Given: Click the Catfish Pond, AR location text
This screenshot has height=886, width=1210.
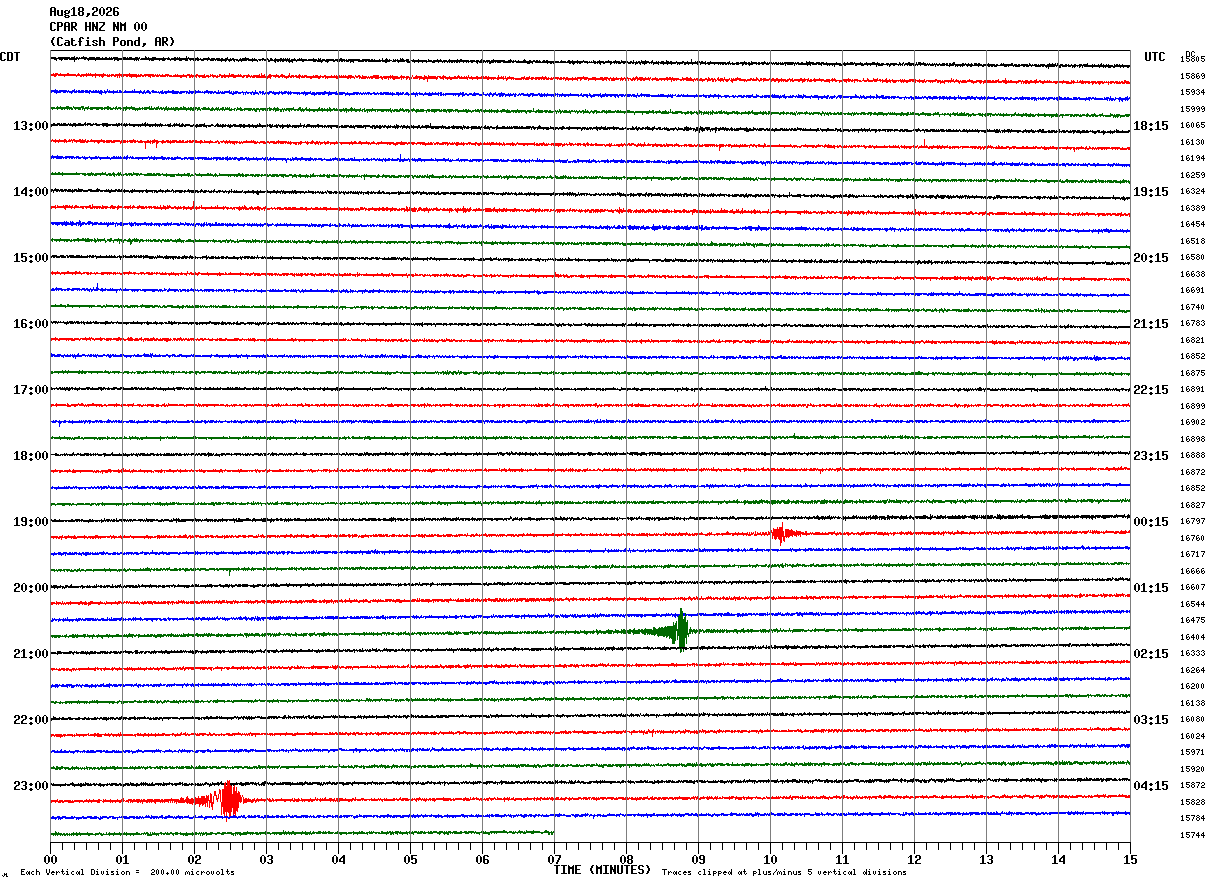Looking at the screenshot, I should pos(112,42).
